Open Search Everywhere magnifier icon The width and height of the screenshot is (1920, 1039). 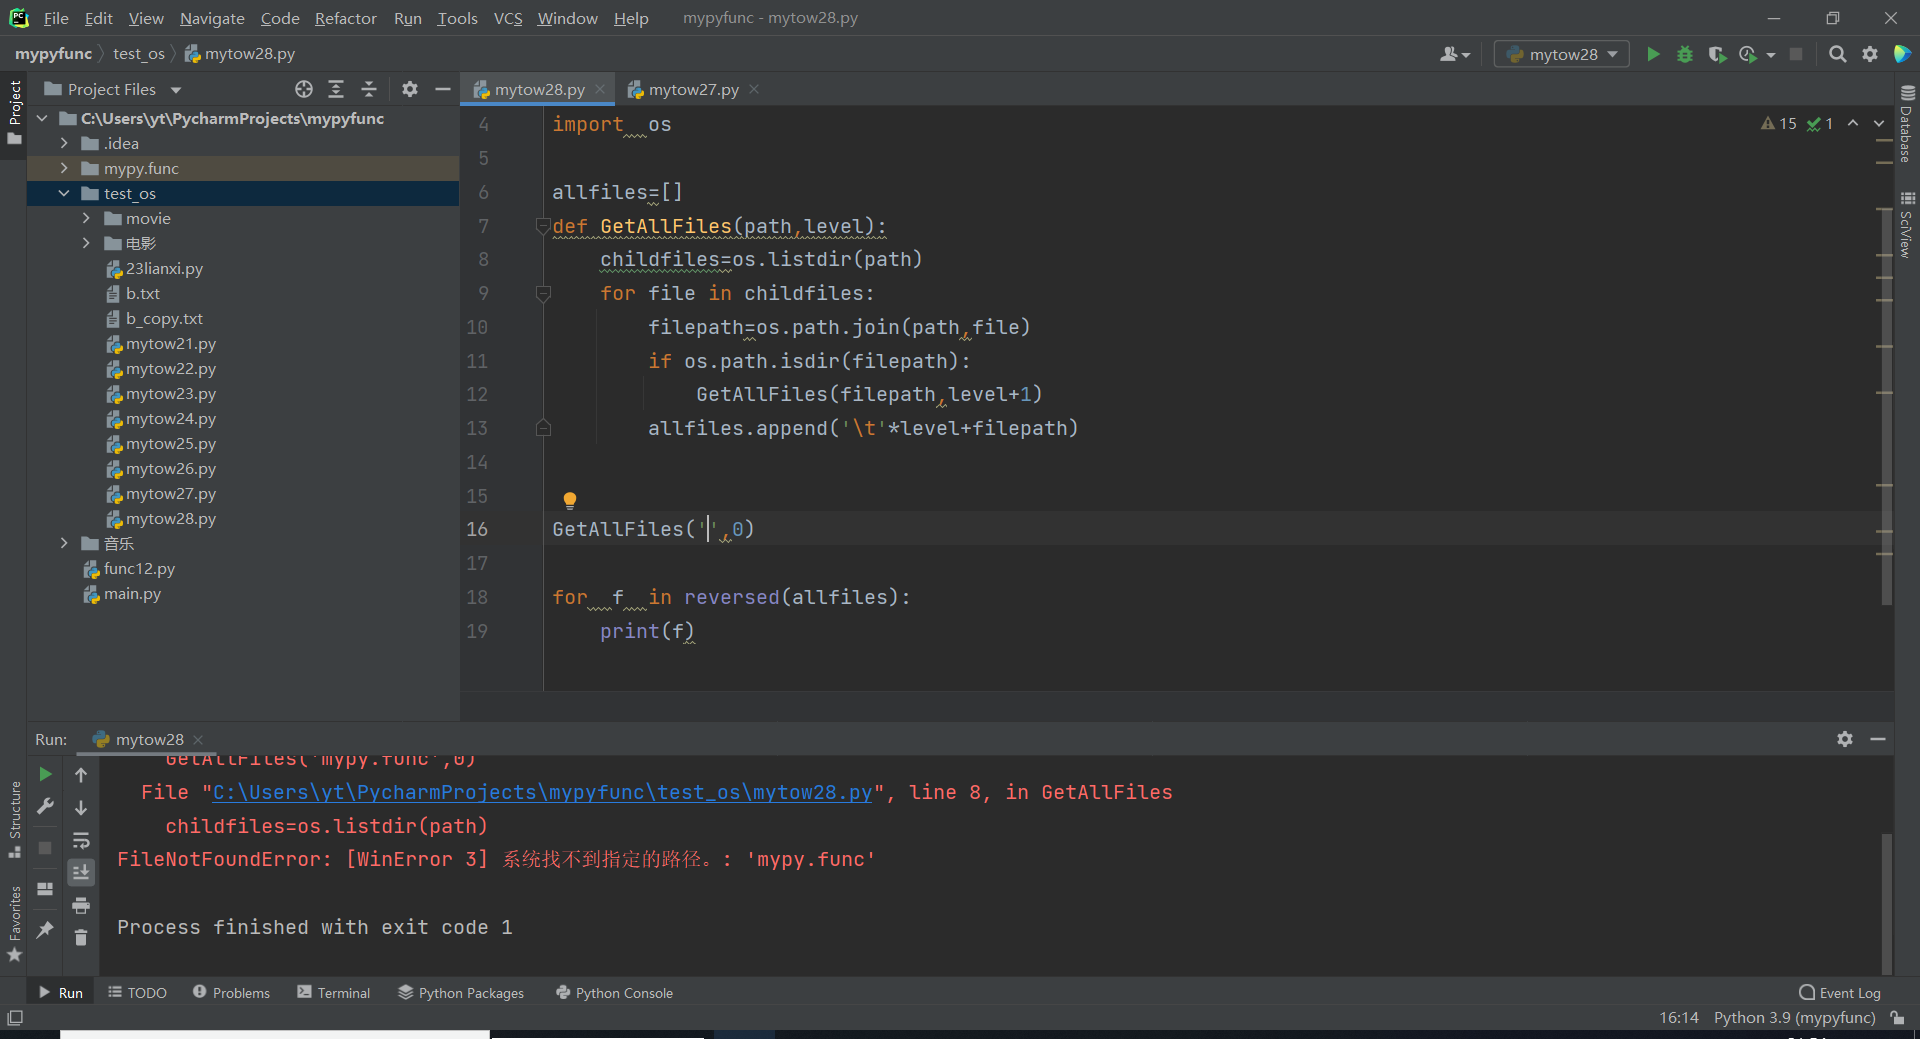pos(1837,54)
